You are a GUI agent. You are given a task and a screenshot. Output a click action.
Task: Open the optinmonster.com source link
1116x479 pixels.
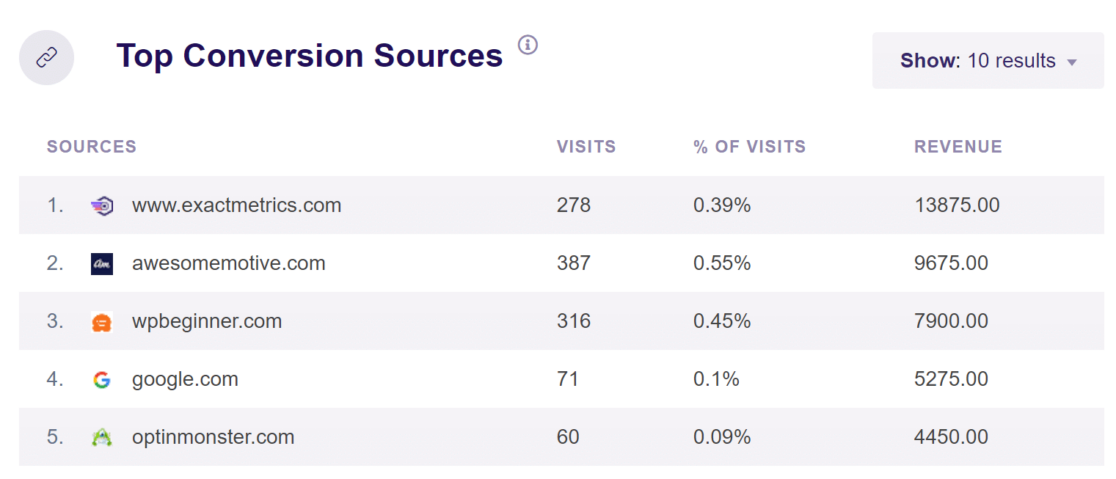pyautogui.click(x=213, y=438)
